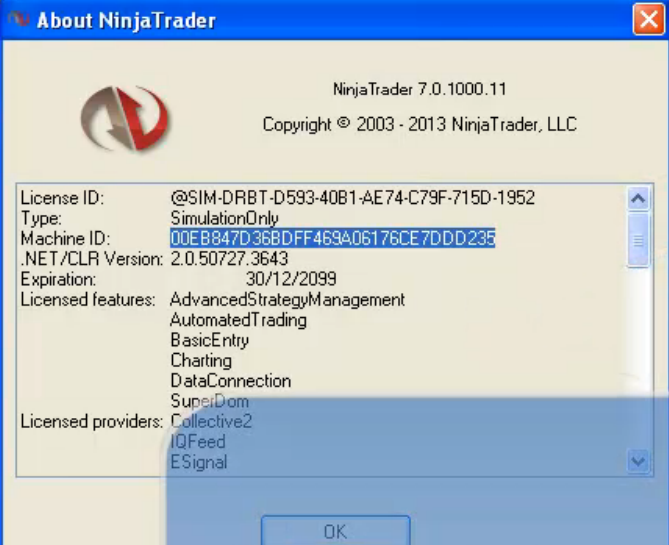Close the About NinjaTrader dialog
The width and height of the screenshot is (669, 545).
click(x=649, y=19)
